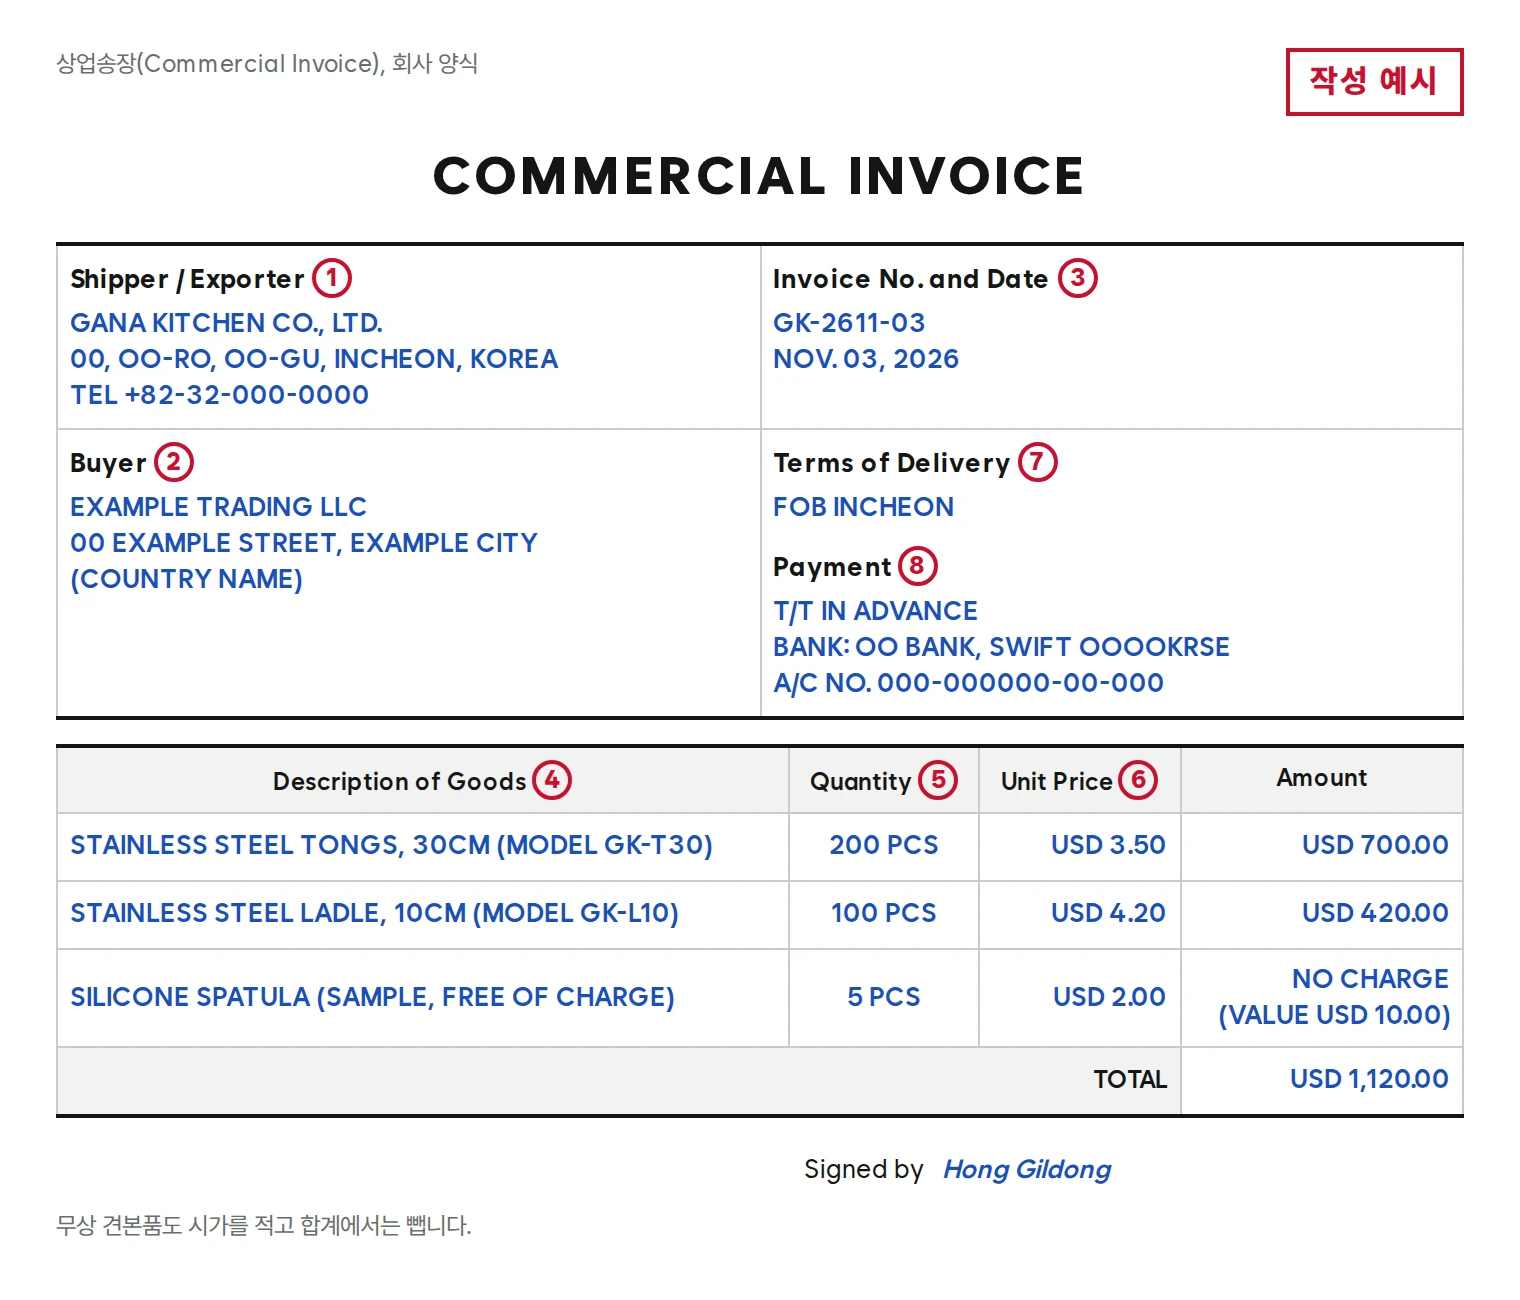Screen dimensions: 1520x1300
Task: Click the "100 PCS" quantity cell
Action: tap(884, 913)
